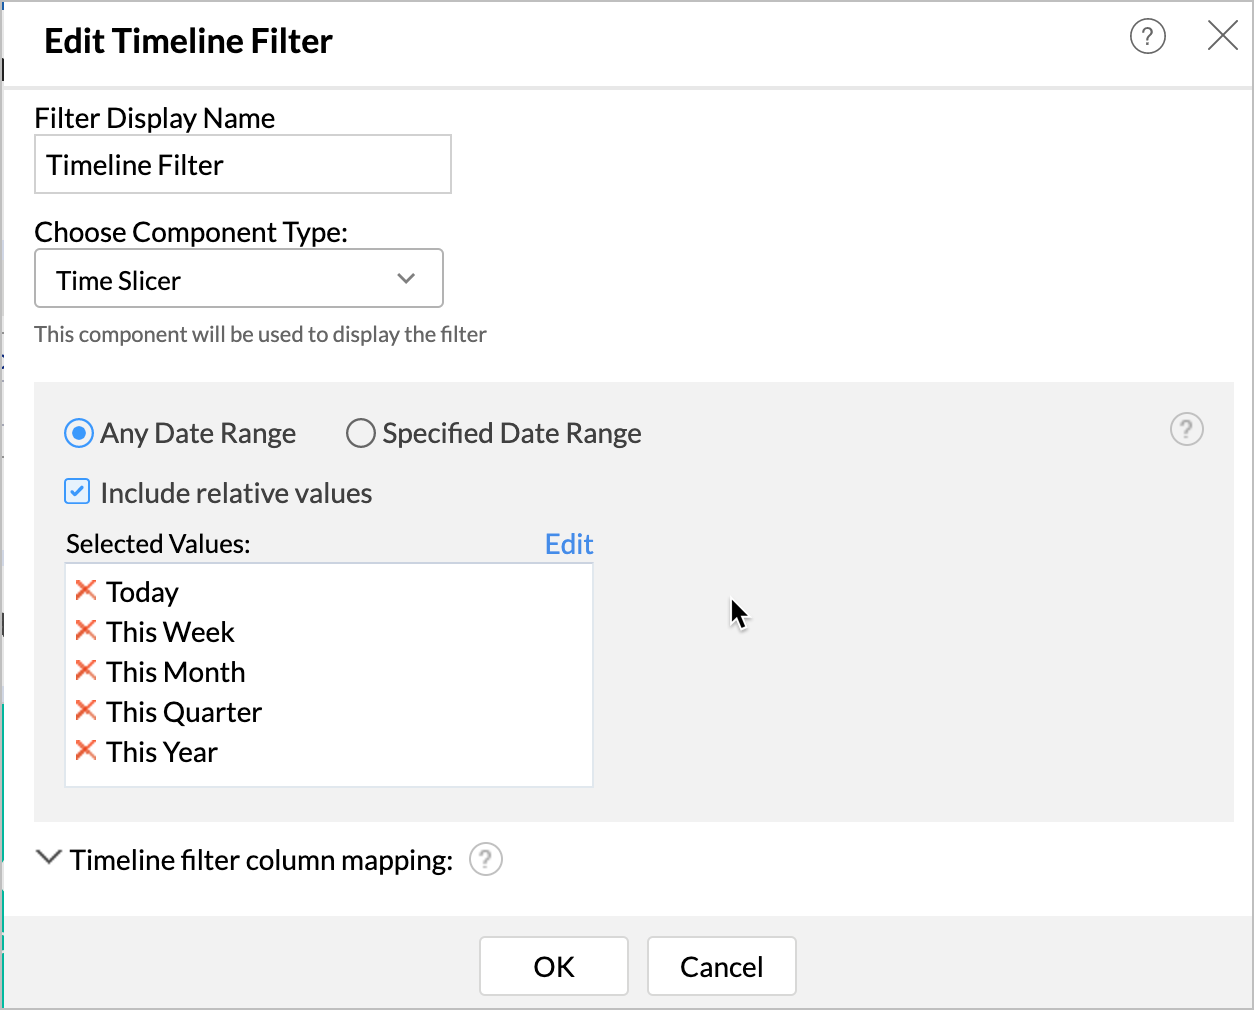Viewport: 1254px width, 1010px height.
Task: Select the Any Date Range radio button
Action: pos(79,433)
